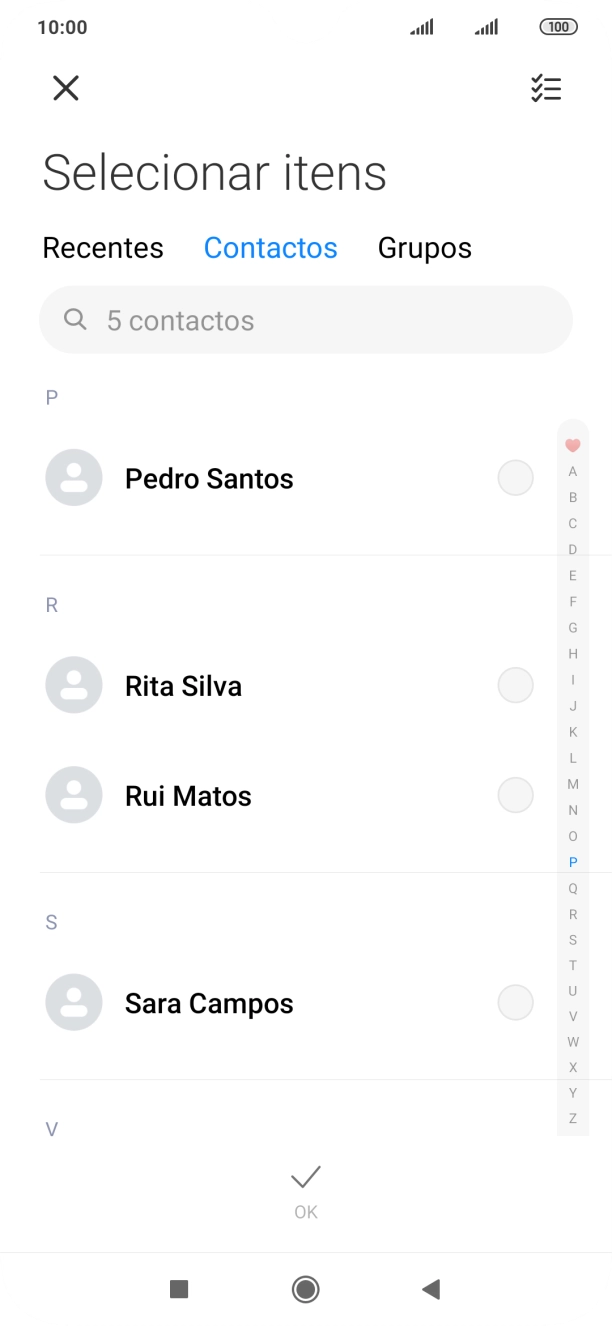
Task: Check the selection circle for Sara Campos
Action: (515, 1002)
